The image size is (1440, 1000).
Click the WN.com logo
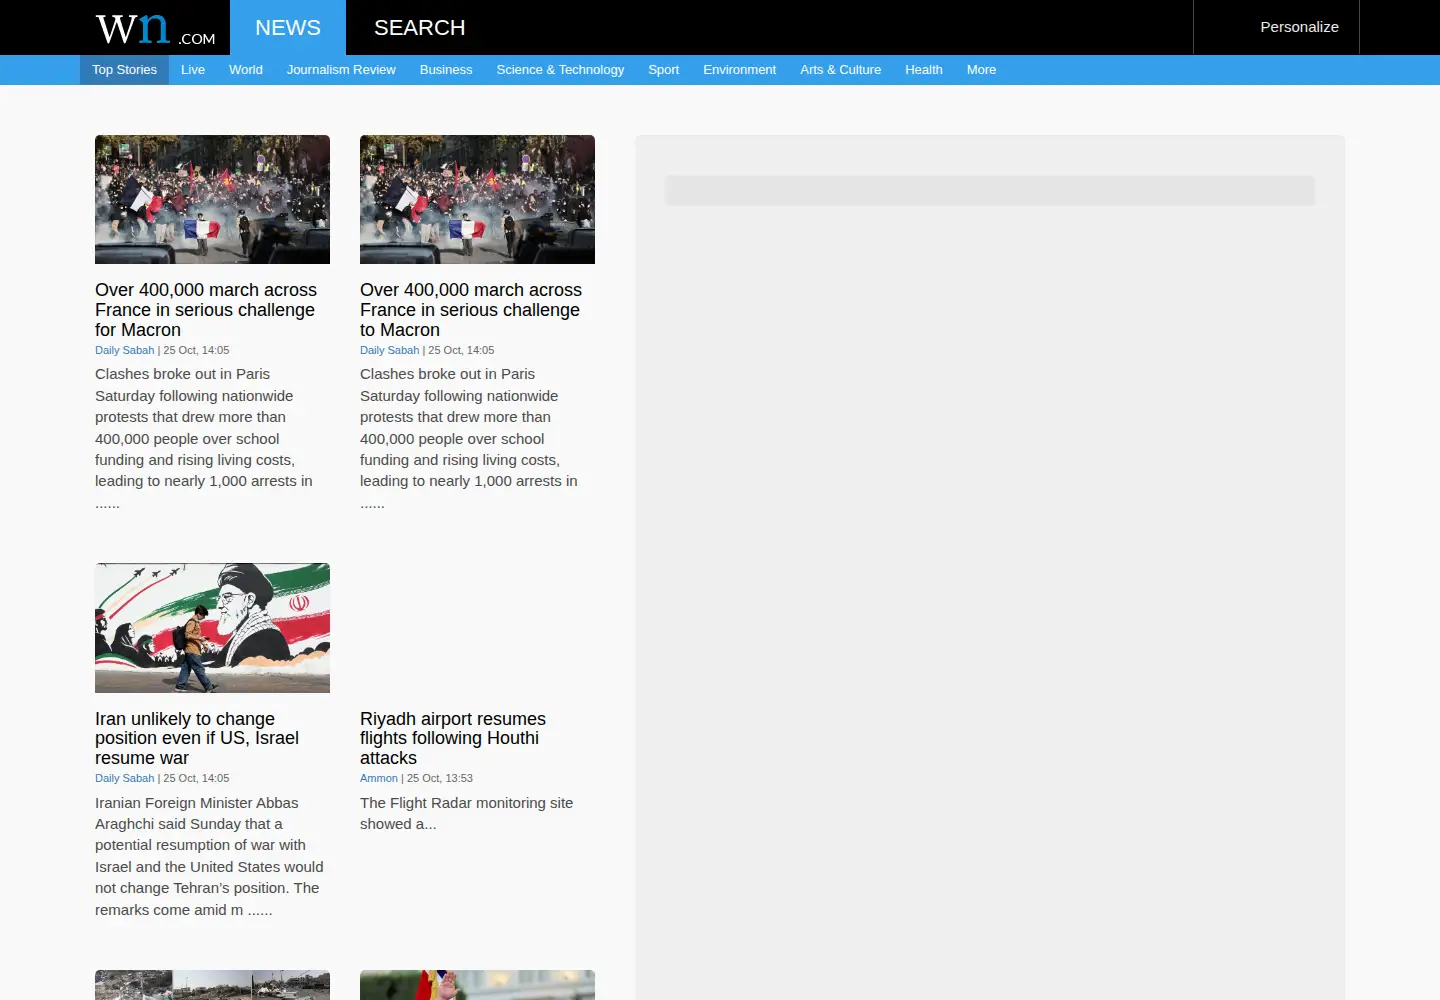(x=155, y=28)
